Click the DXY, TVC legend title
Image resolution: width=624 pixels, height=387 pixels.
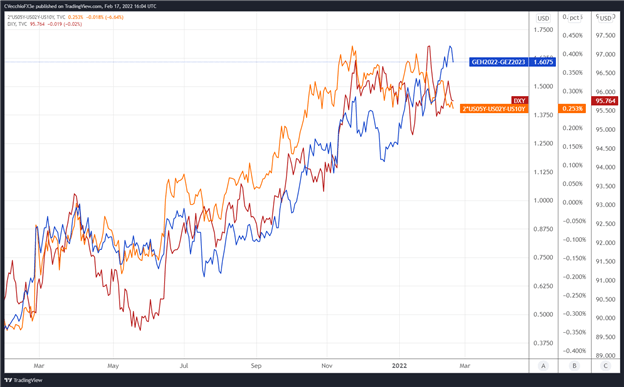point(17,24)
